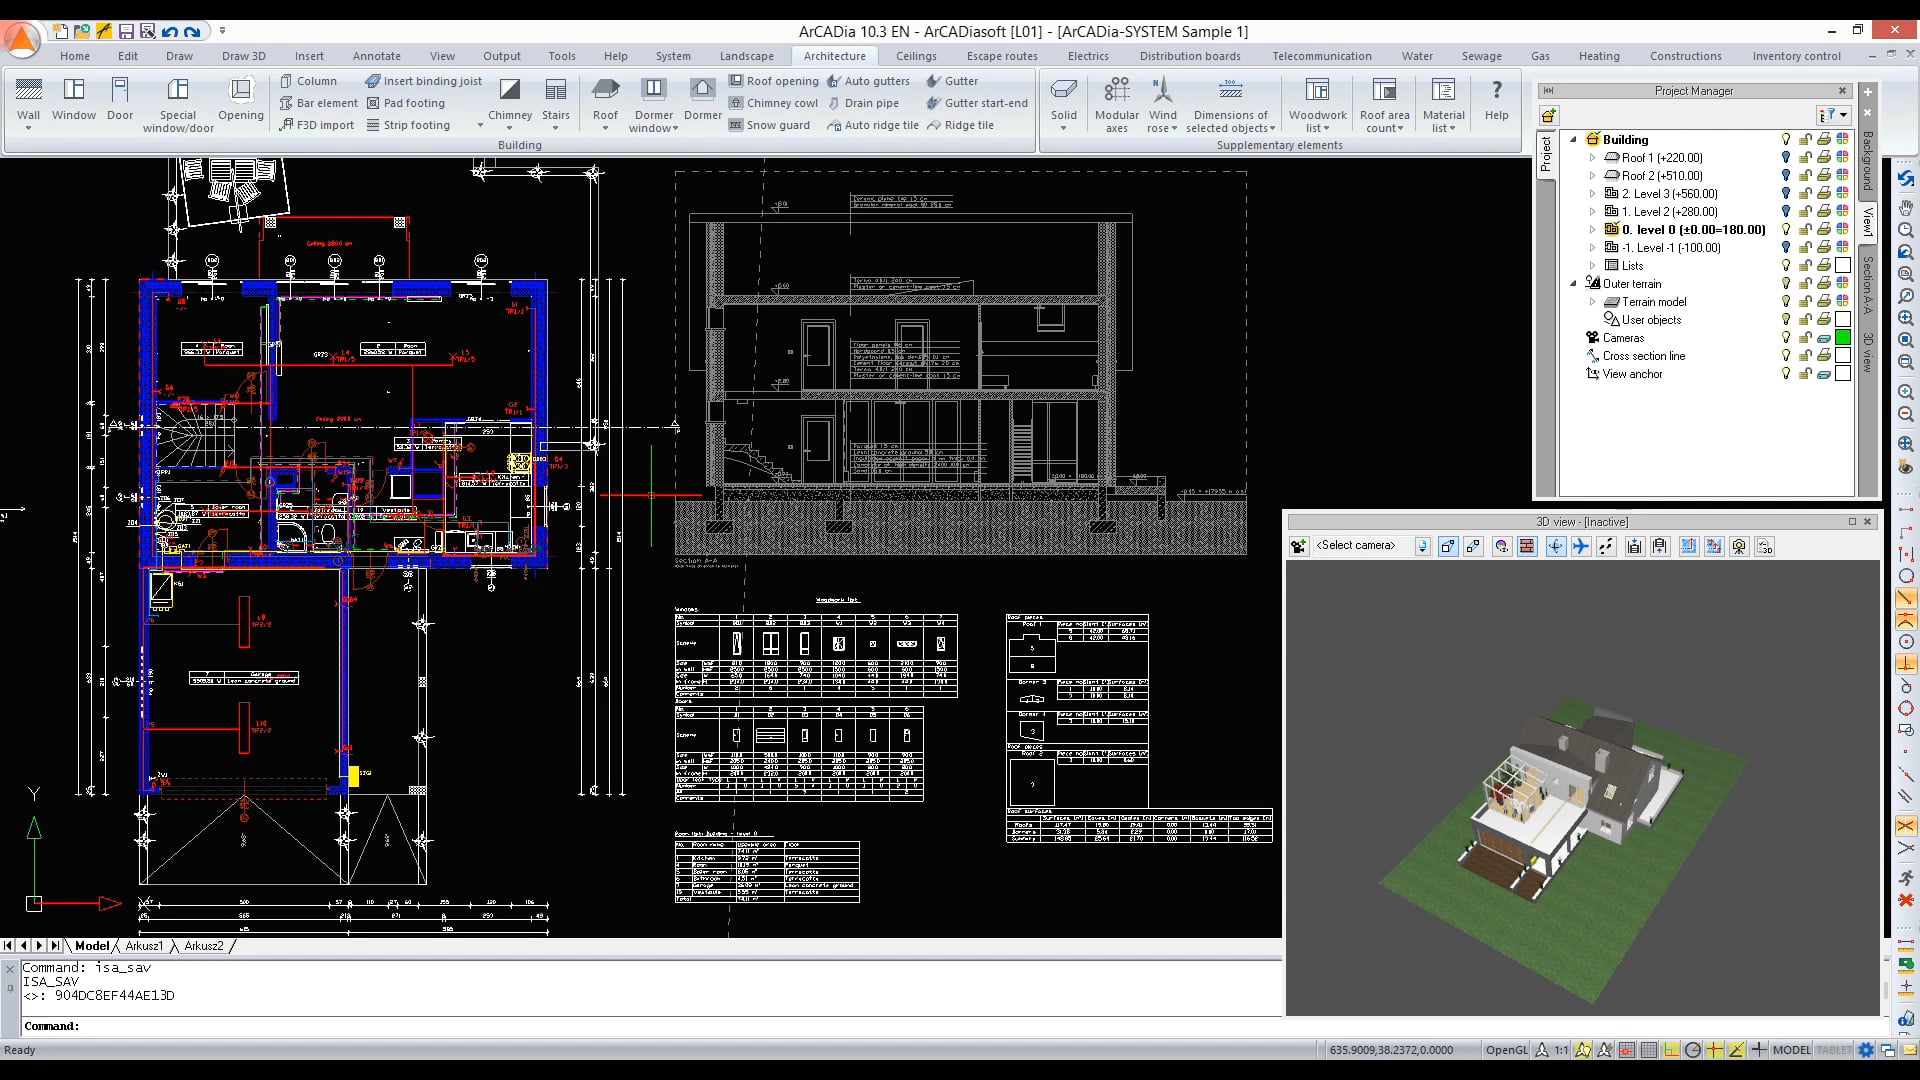Expand the Roof 2 (+510.00) tree node
This screenshot has width=1920, height=1080.
[x=1593, y=176]
